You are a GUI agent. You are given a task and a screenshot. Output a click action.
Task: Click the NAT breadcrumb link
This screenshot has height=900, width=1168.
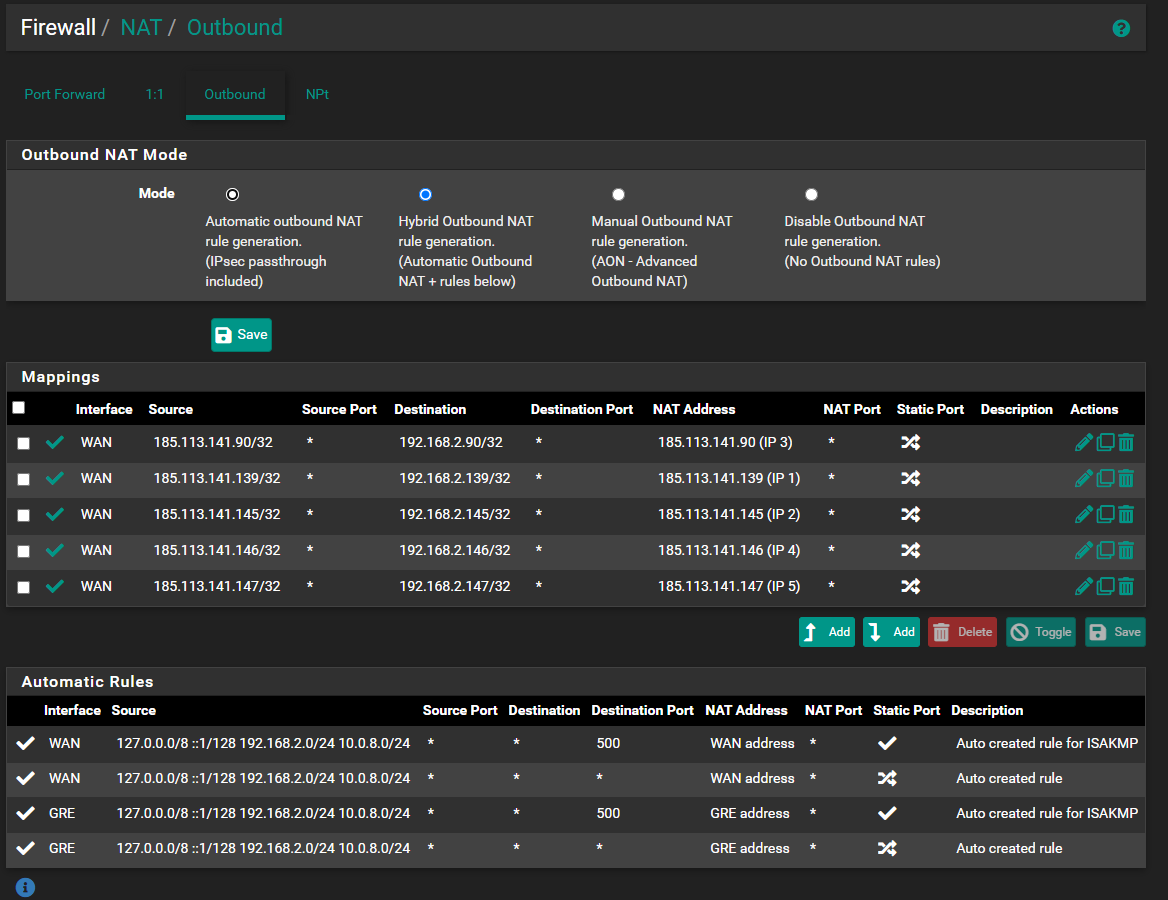(x=141, y=27)
